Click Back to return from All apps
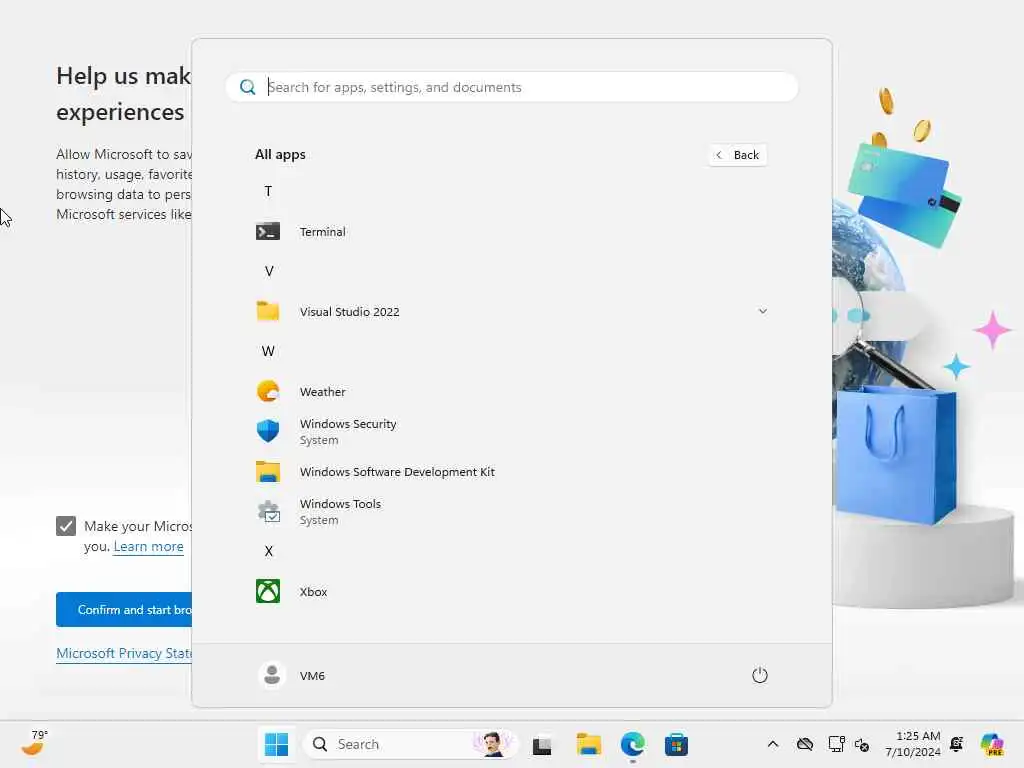1024x768 pixels. pyautogui.click(x=738, y=155)
